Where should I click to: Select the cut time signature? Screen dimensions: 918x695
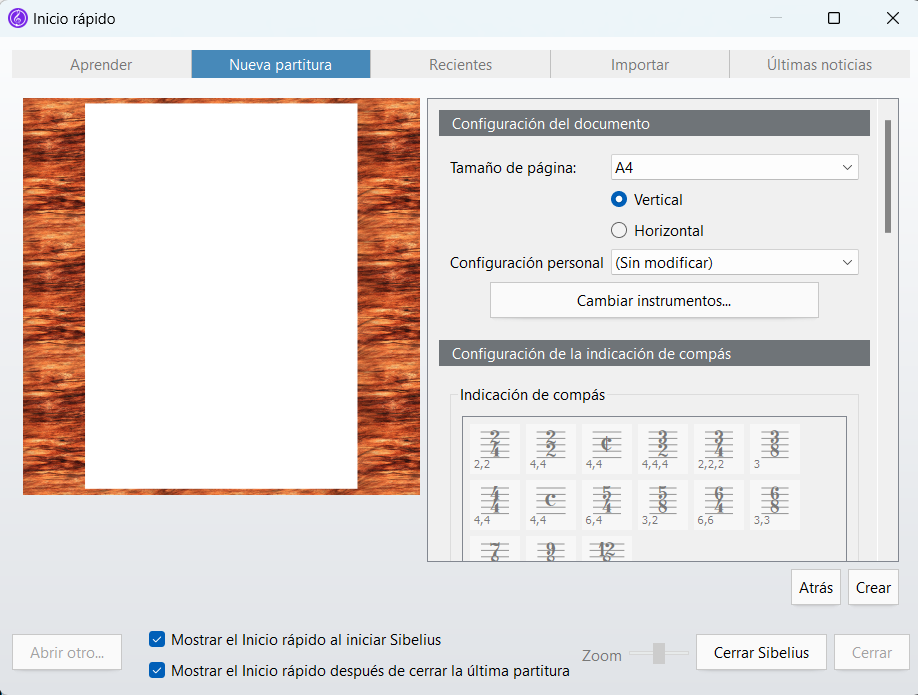pyautogui.click(x=606, y=448)
